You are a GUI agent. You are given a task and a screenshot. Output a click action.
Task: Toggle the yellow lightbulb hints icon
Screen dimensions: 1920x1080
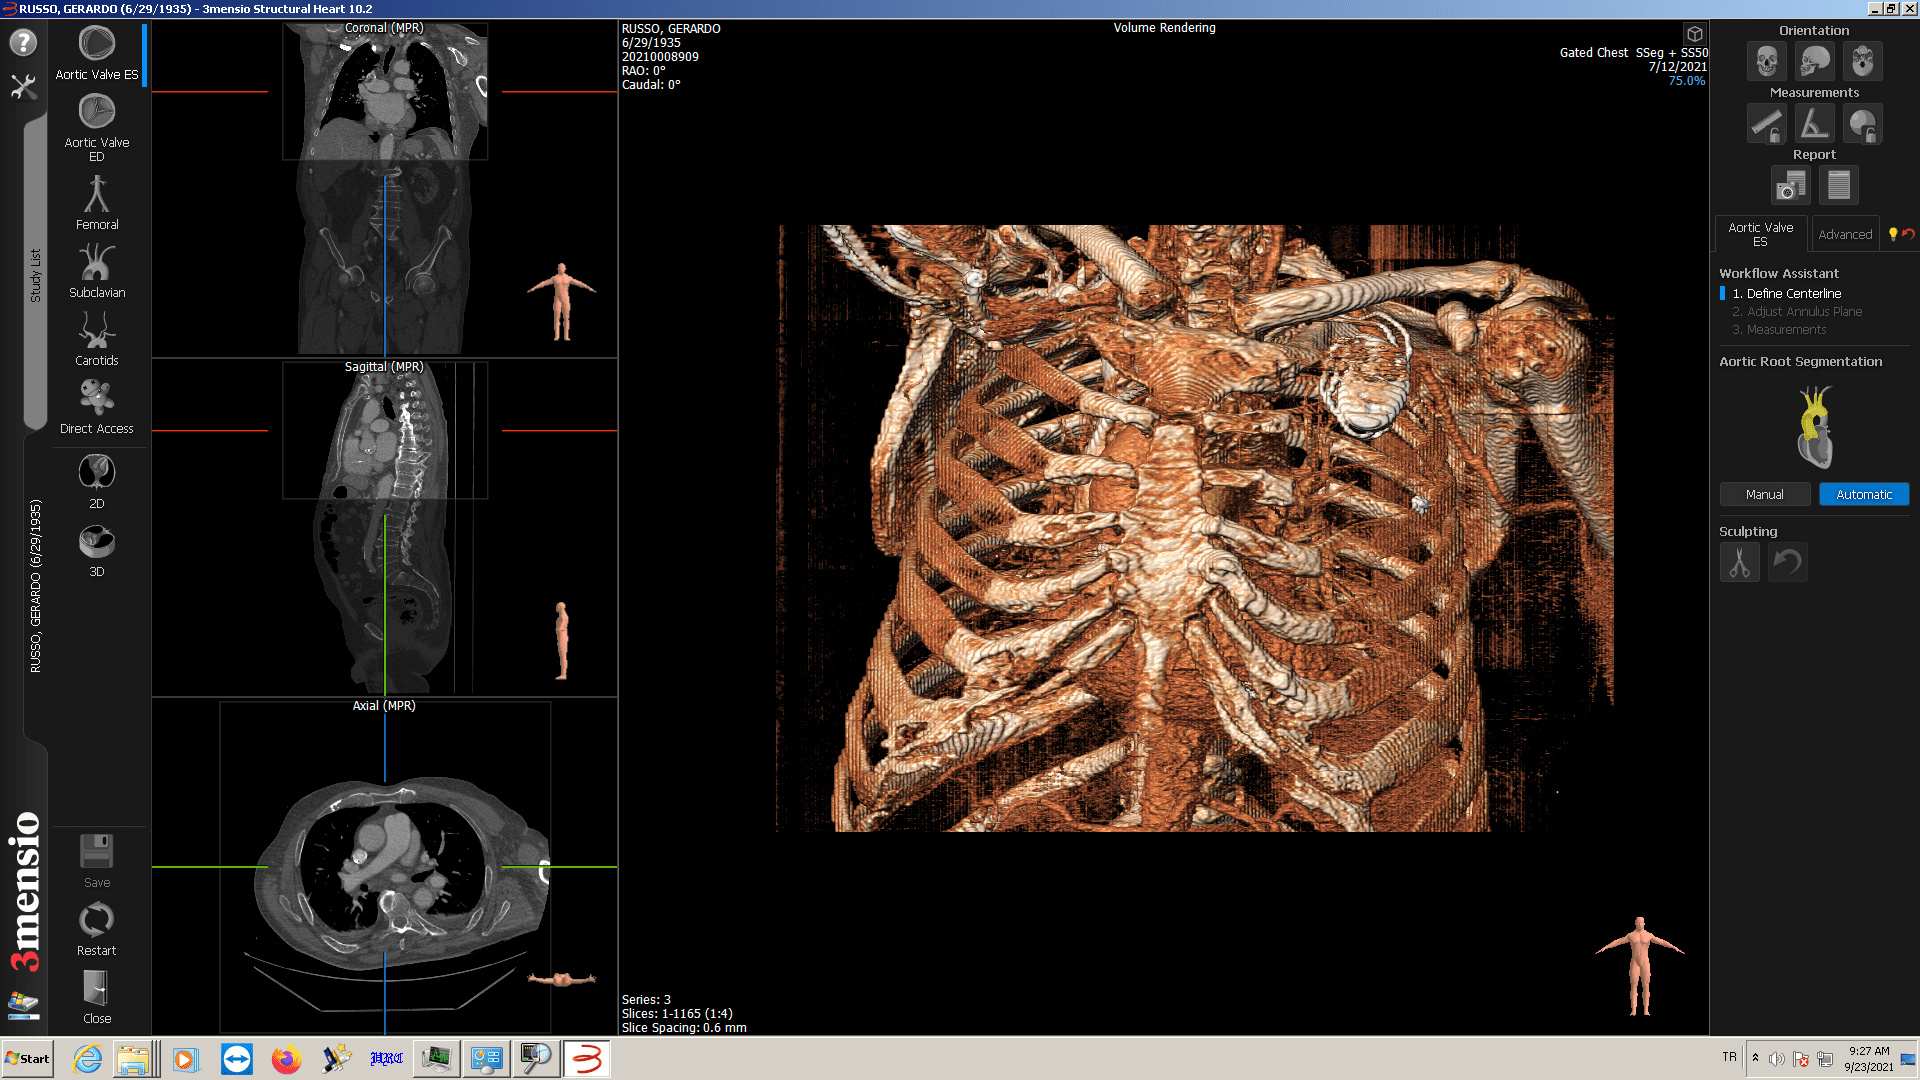(1892, 234)
